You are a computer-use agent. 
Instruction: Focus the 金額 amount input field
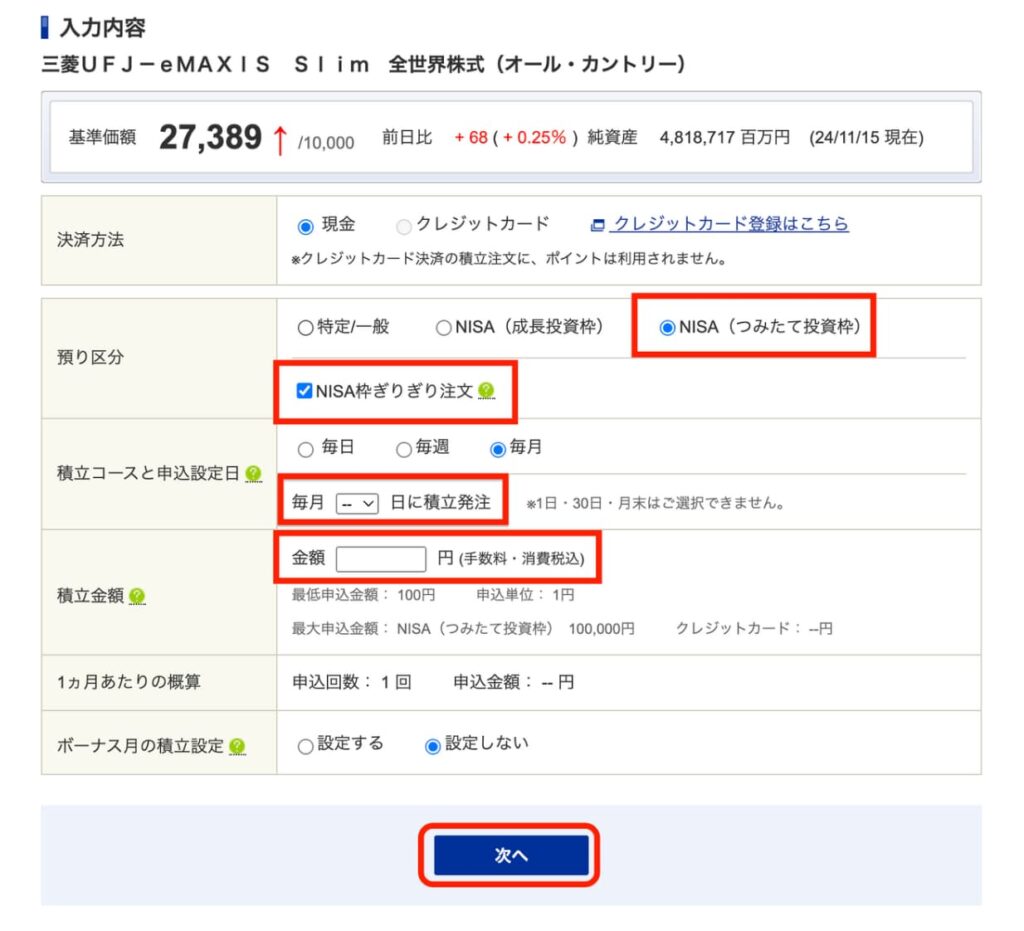pos(381,559)
